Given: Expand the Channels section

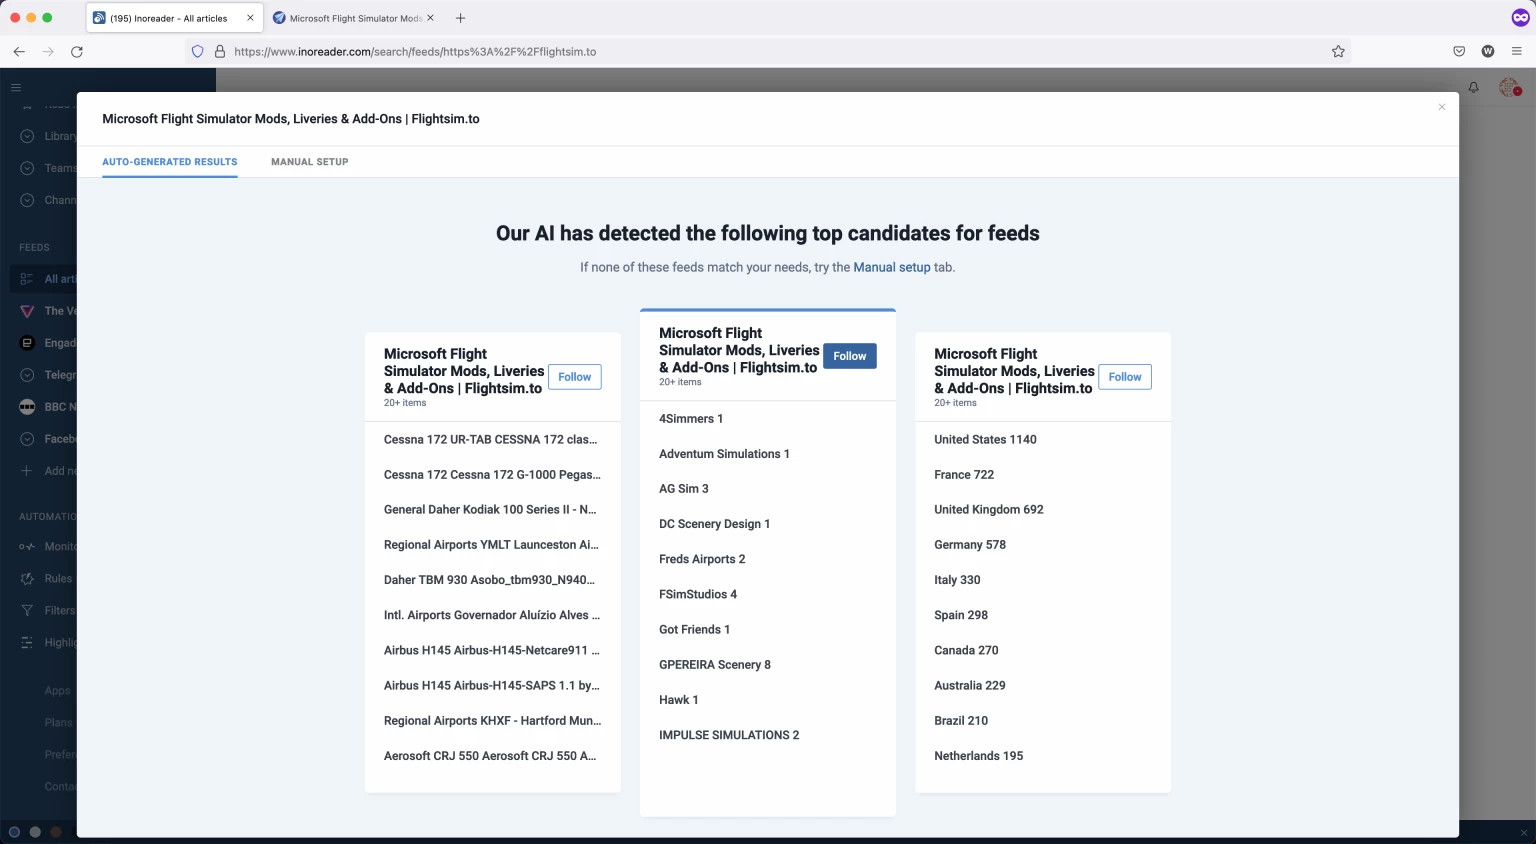Looking at the screenshot, I should pyautogui.click(x=26, y=199).
